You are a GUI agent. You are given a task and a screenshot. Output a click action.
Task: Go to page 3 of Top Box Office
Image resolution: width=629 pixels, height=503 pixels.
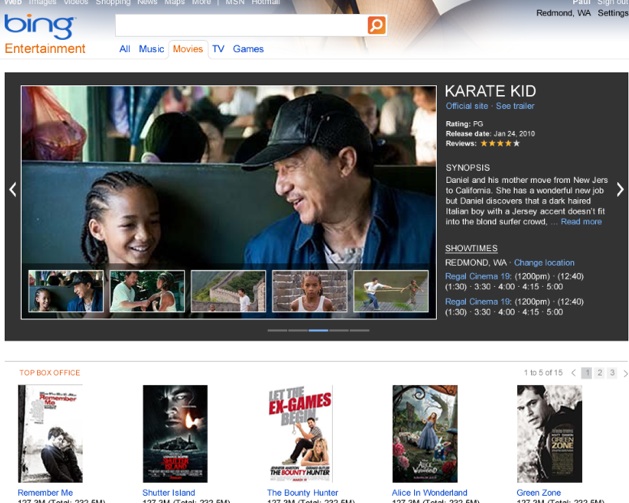coord(612,373)
